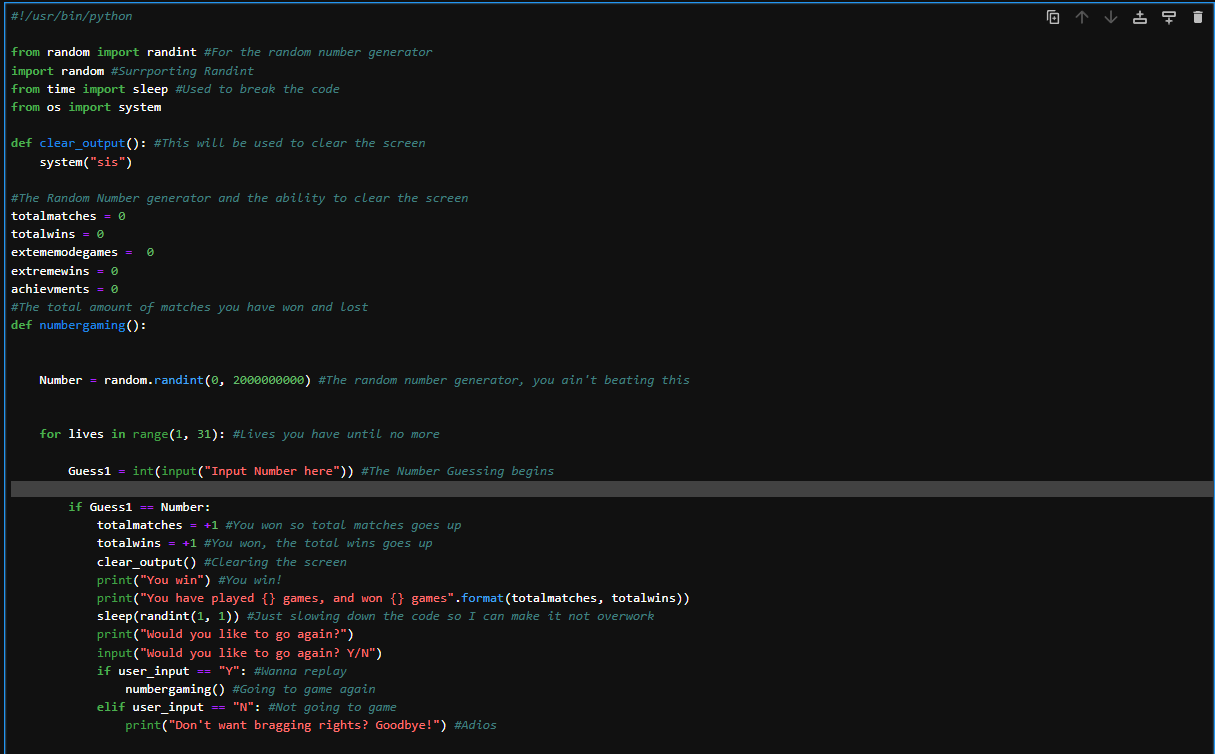The height and width of the screenshot is (754, 1215).
Task: Click comment "#The total amount of matches…"
Action: tap(190, 307)
